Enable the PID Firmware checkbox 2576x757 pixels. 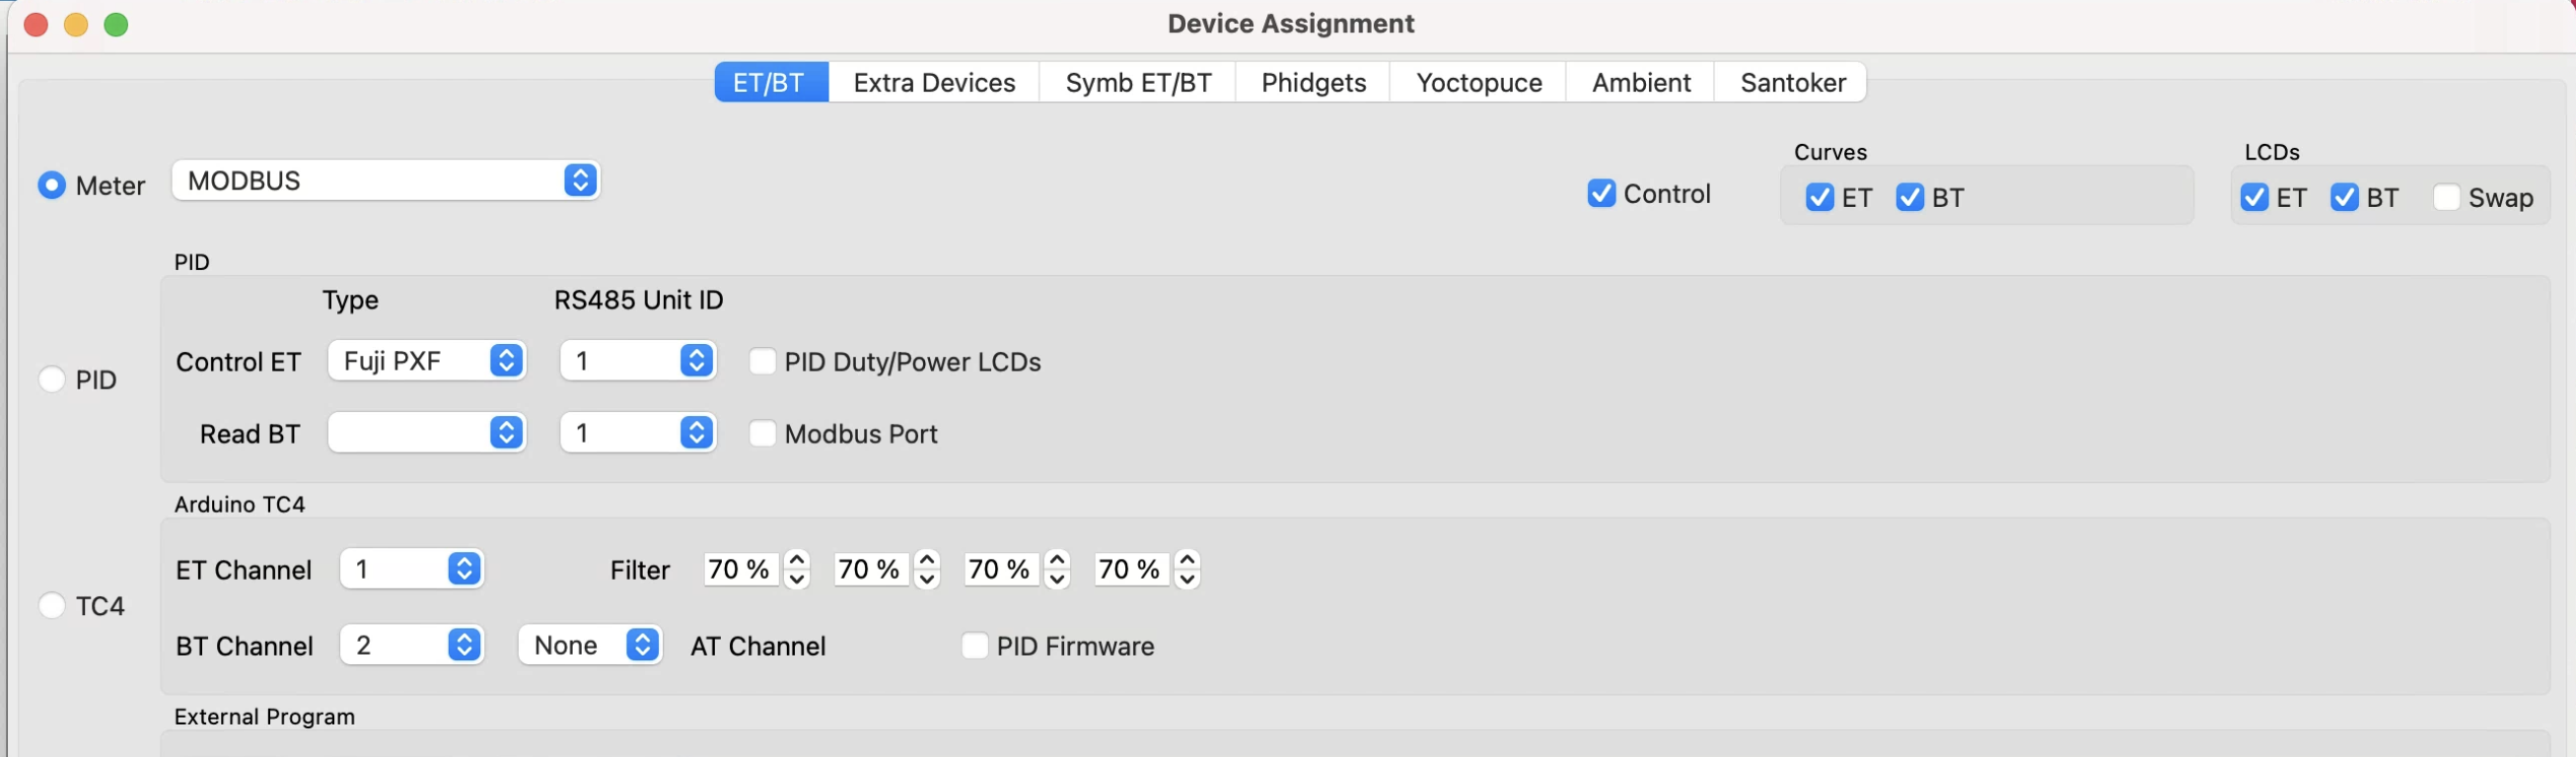click(x=973, y=646)
